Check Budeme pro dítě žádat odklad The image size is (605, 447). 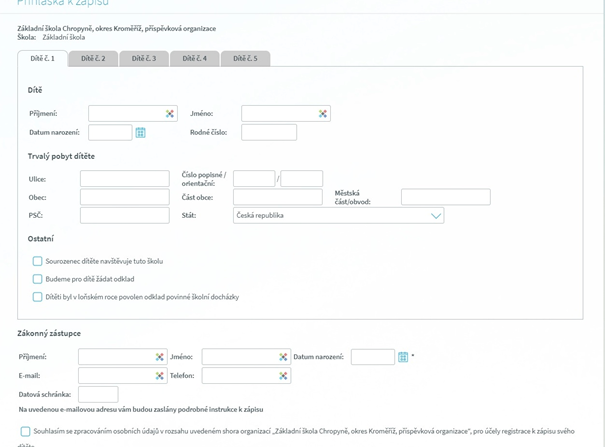point(37,279)
